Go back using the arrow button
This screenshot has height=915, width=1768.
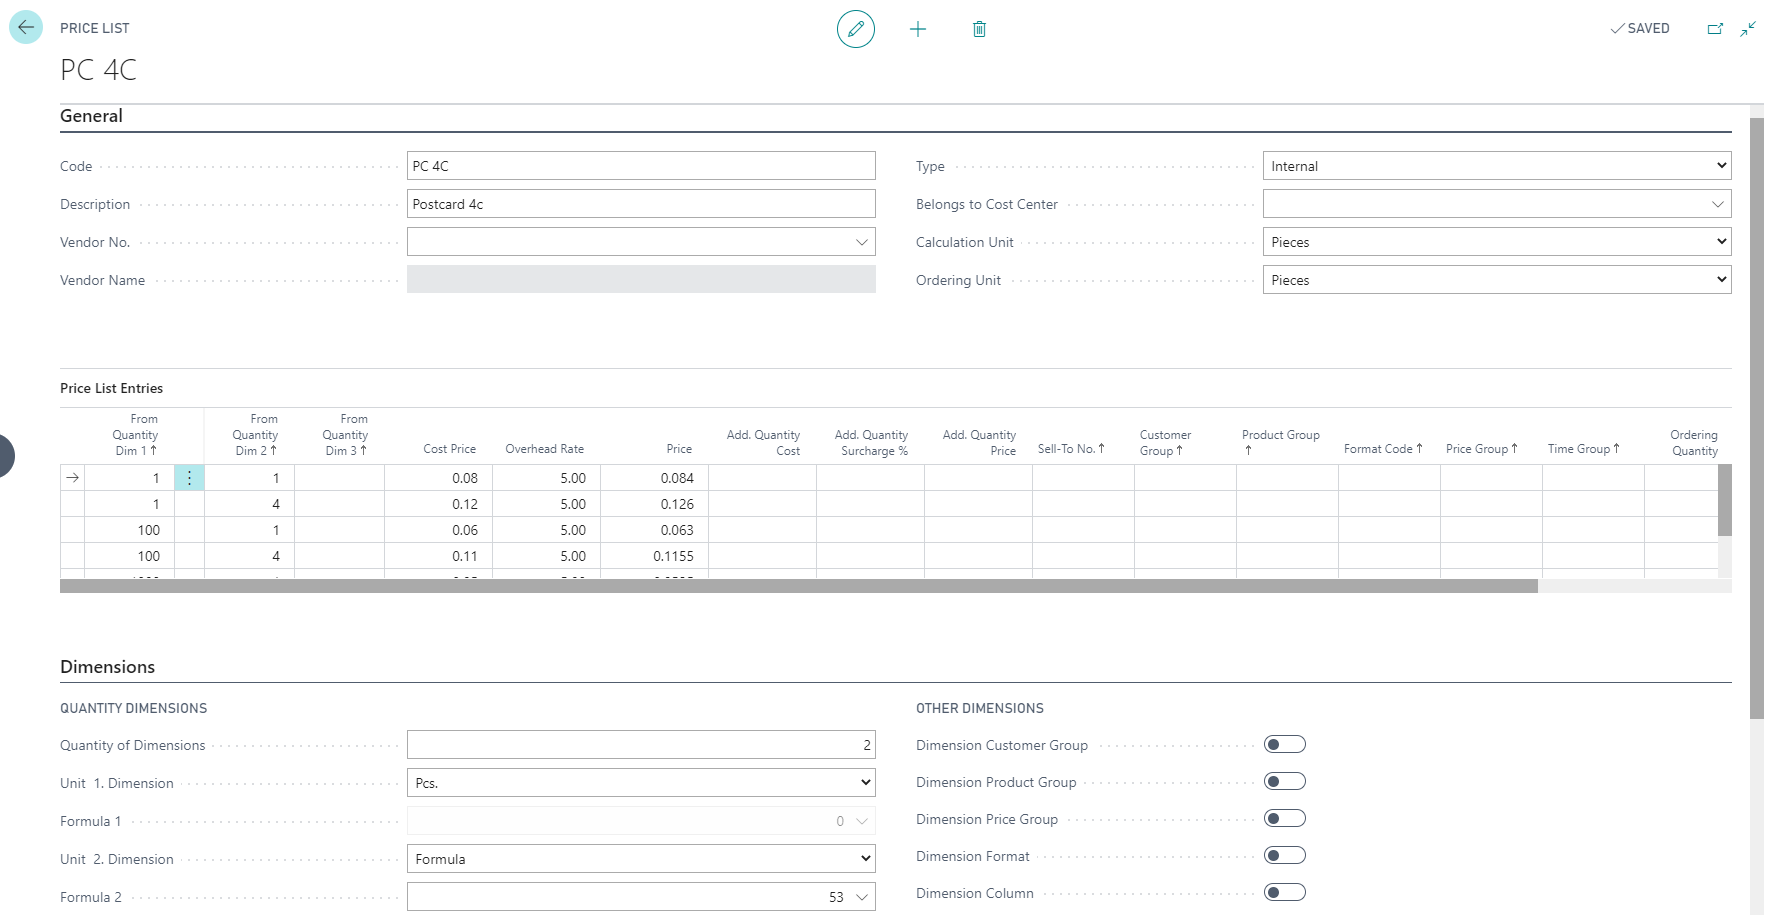26,27
